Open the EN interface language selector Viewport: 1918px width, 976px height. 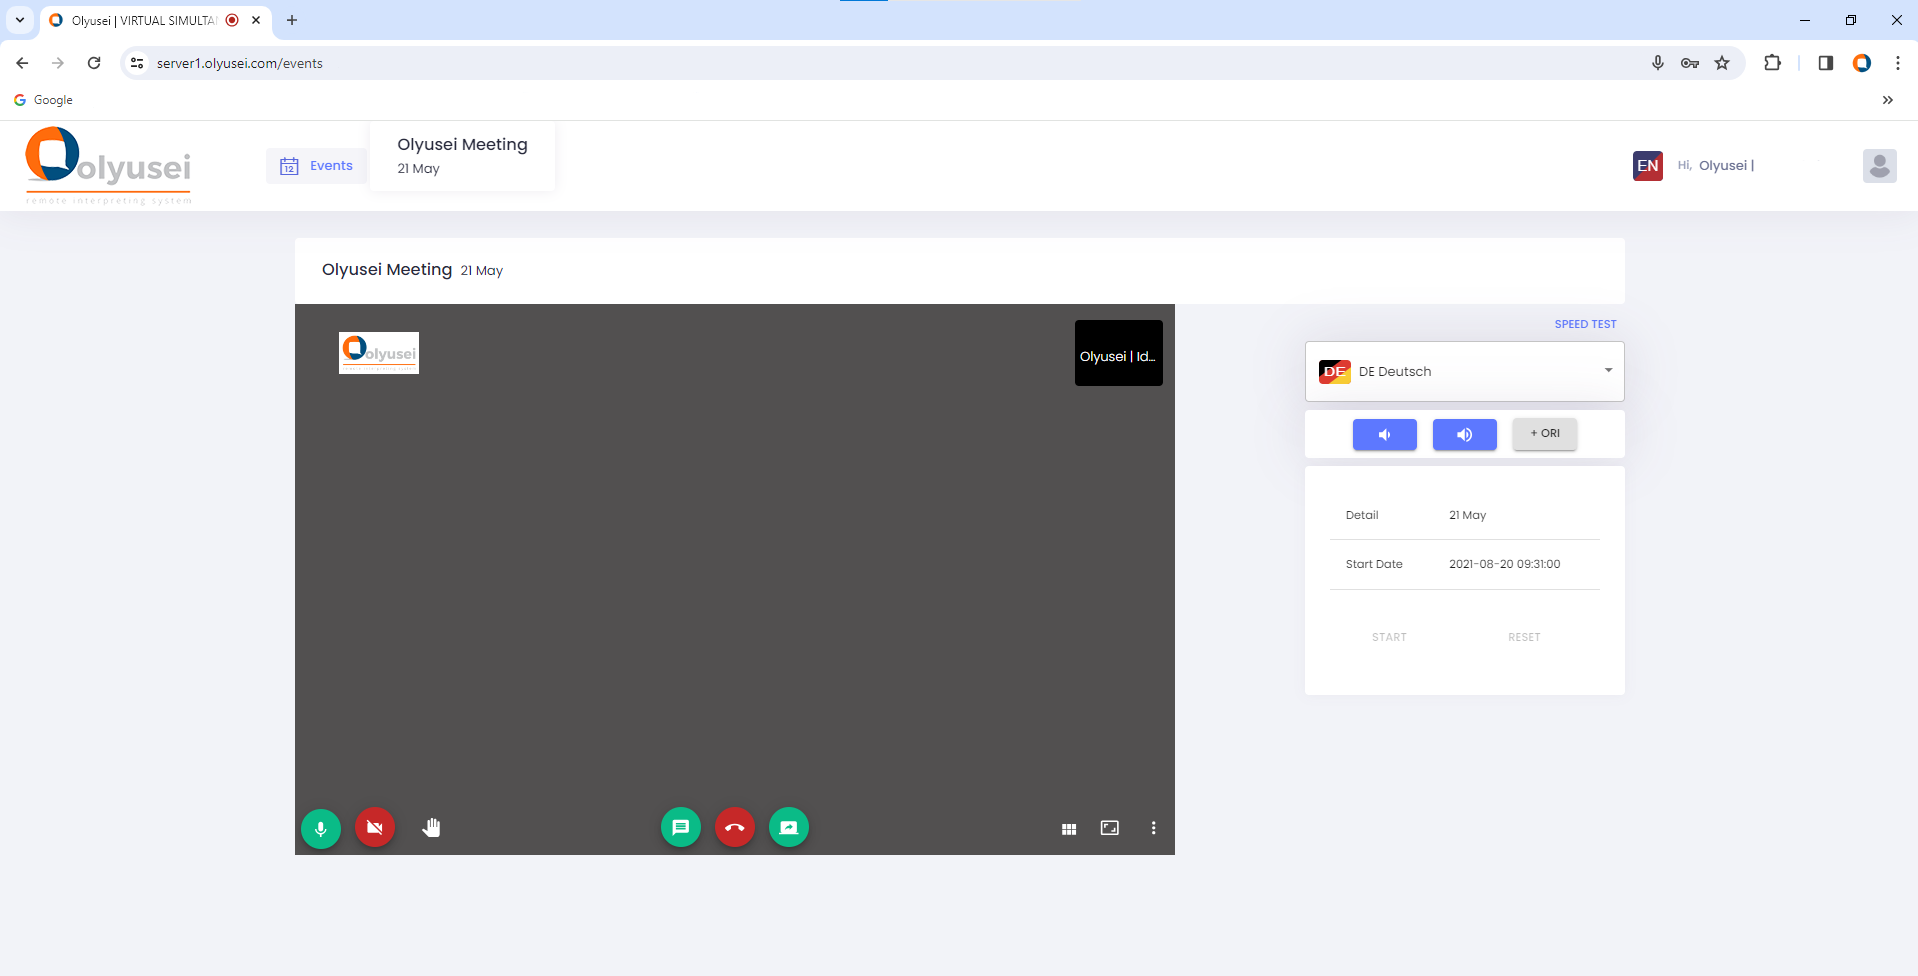[1648, 166]
